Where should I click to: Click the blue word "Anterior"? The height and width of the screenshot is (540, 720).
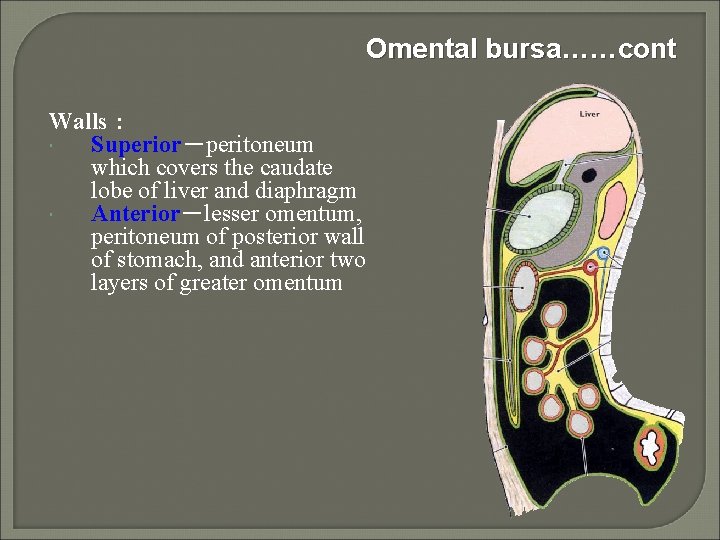pos(136,214)
